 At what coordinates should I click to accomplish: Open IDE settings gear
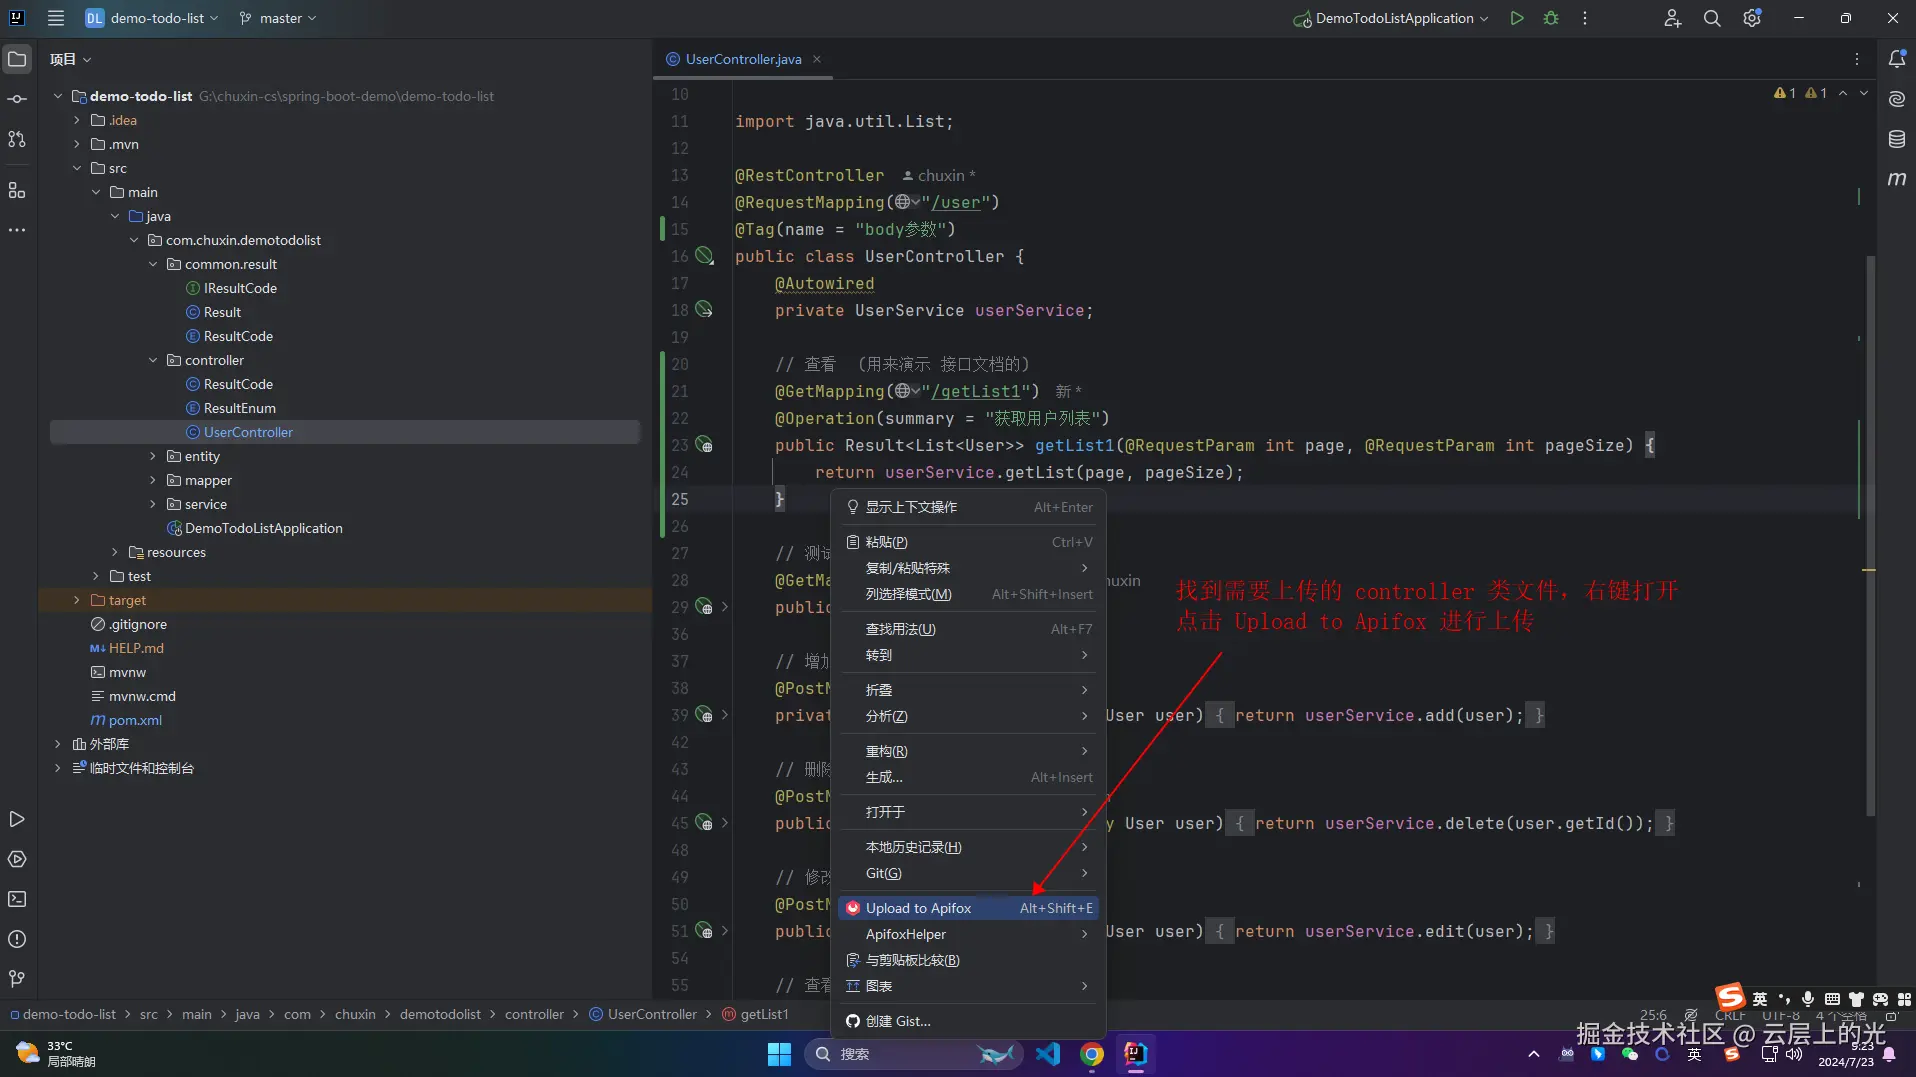click(1752, 18)
